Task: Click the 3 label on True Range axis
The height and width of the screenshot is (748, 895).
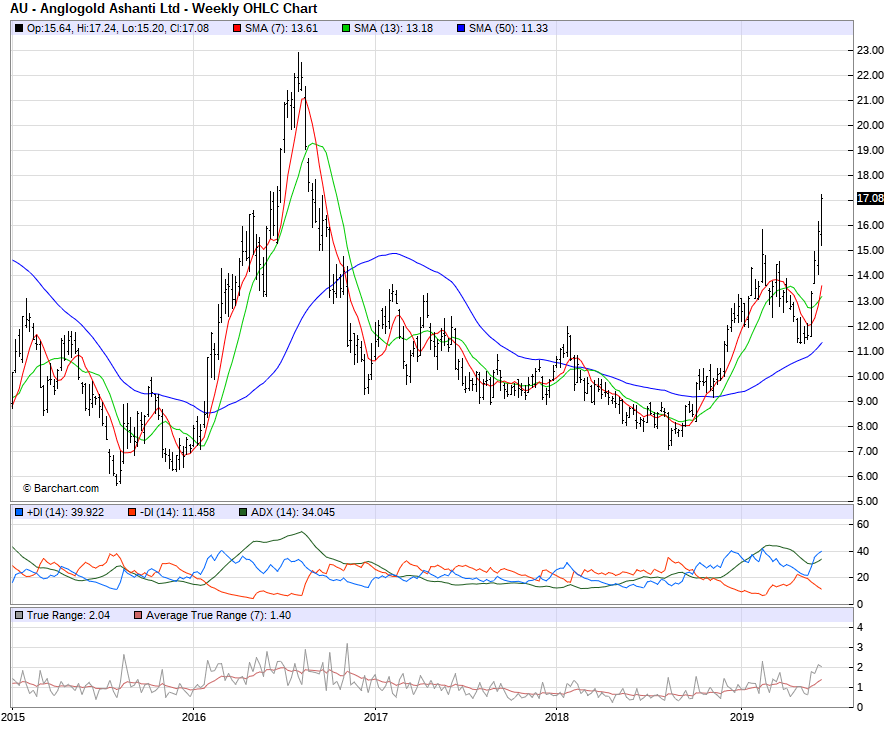Action: 860,647
